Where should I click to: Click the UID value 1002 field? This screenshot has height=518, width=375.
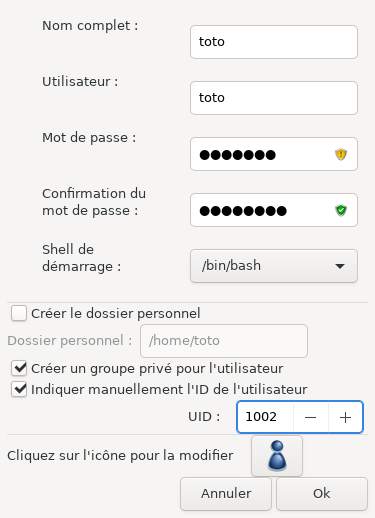[265, 417]
